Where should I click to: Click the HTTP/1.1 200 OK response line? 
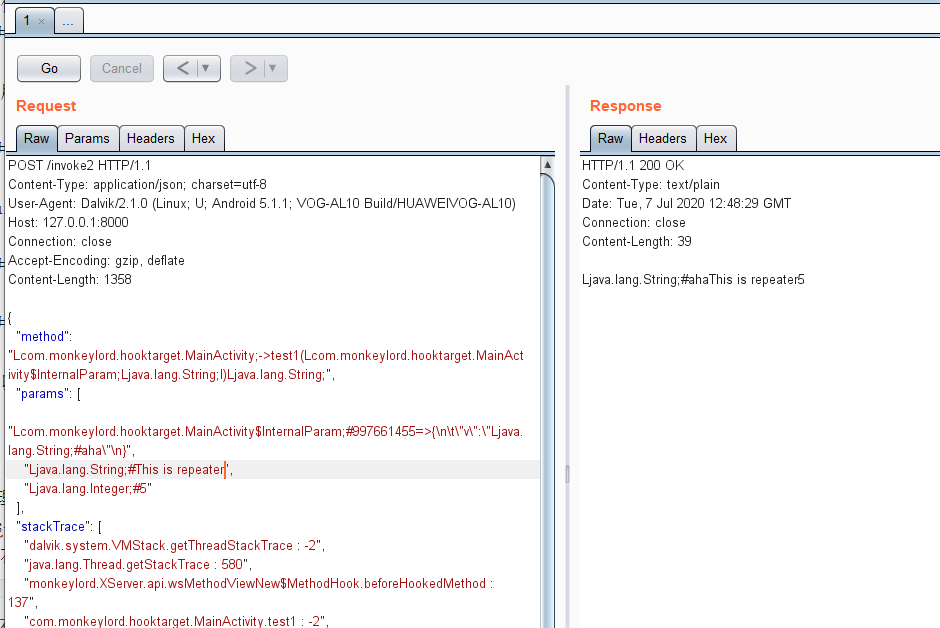pyautogui.click(x=633, y=165)
